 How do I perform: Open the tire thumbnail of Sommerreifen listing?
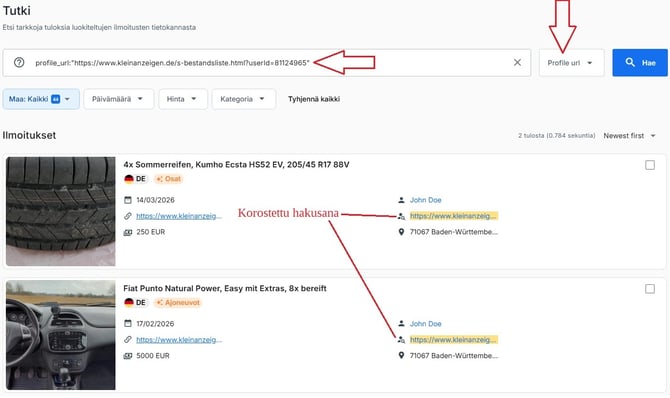[61, 211]
